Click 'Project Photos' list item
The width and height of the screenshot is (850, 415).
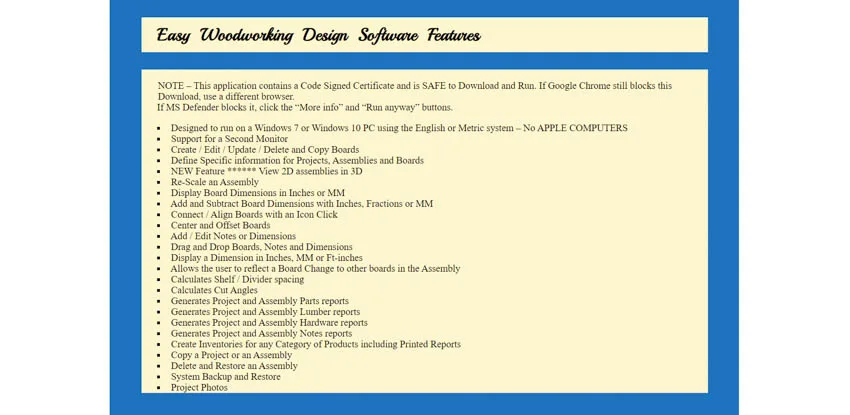click(x=199, y=388)
